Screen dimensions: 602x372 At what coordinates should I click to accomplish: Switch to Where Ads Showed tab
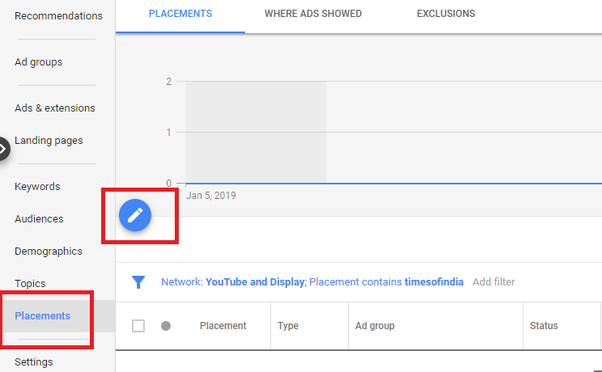[313, 14]
